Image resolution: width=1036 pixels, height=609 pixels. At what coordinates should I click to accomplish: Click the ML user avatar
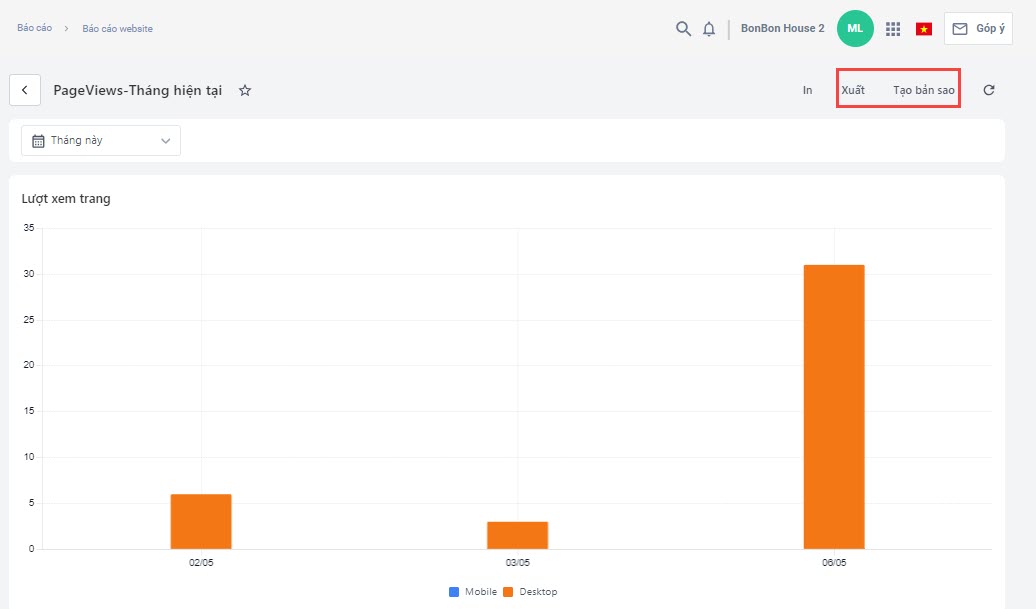click(x=855, y=28)
